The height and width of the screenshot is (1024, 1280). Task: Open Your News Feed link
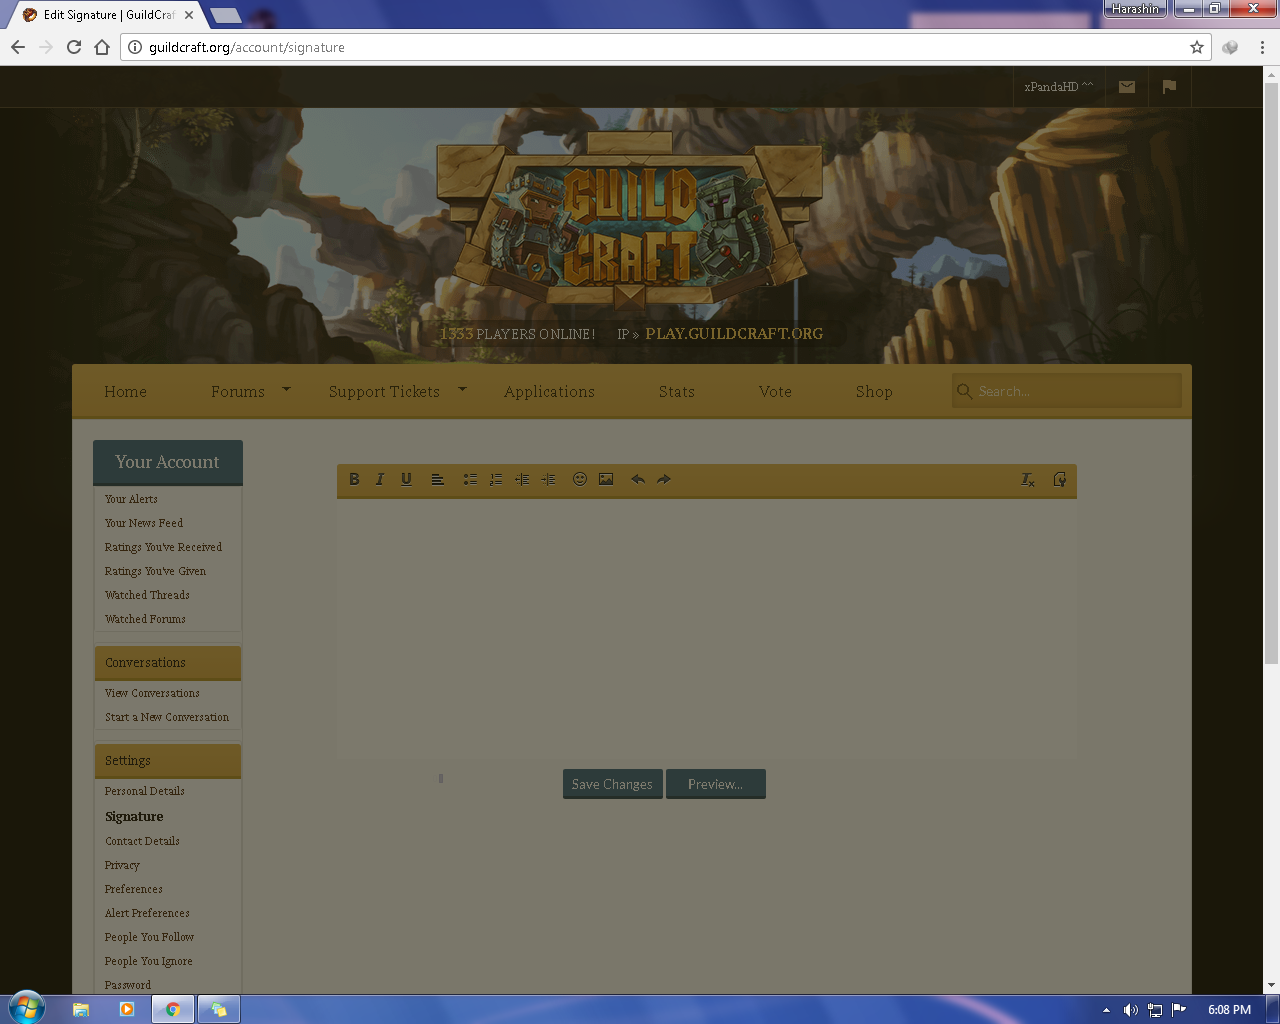click(x=144, y=523)
